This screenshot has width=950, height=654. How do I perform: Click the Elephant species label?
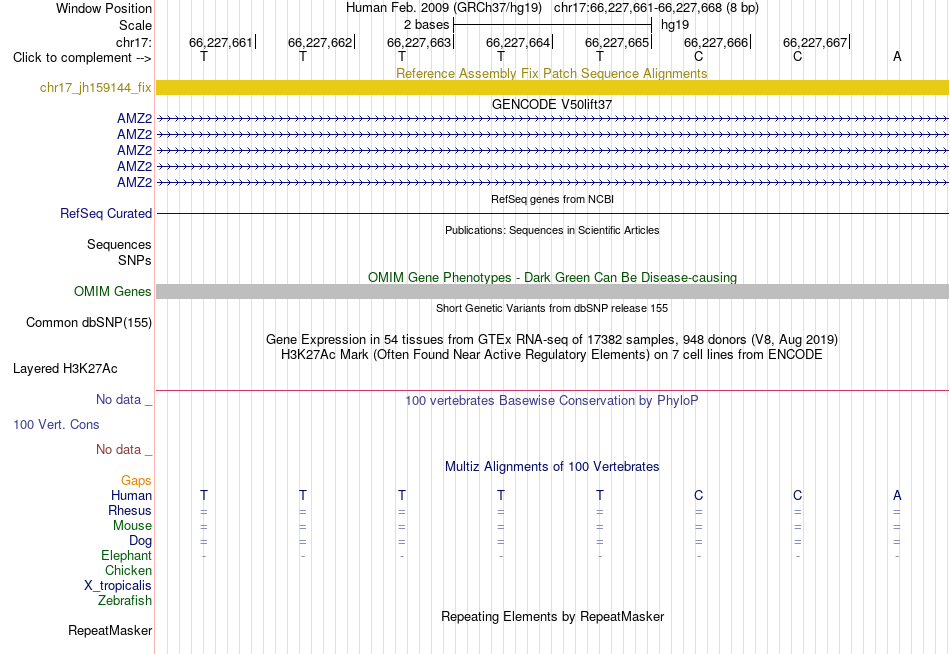tap(127, 555)
